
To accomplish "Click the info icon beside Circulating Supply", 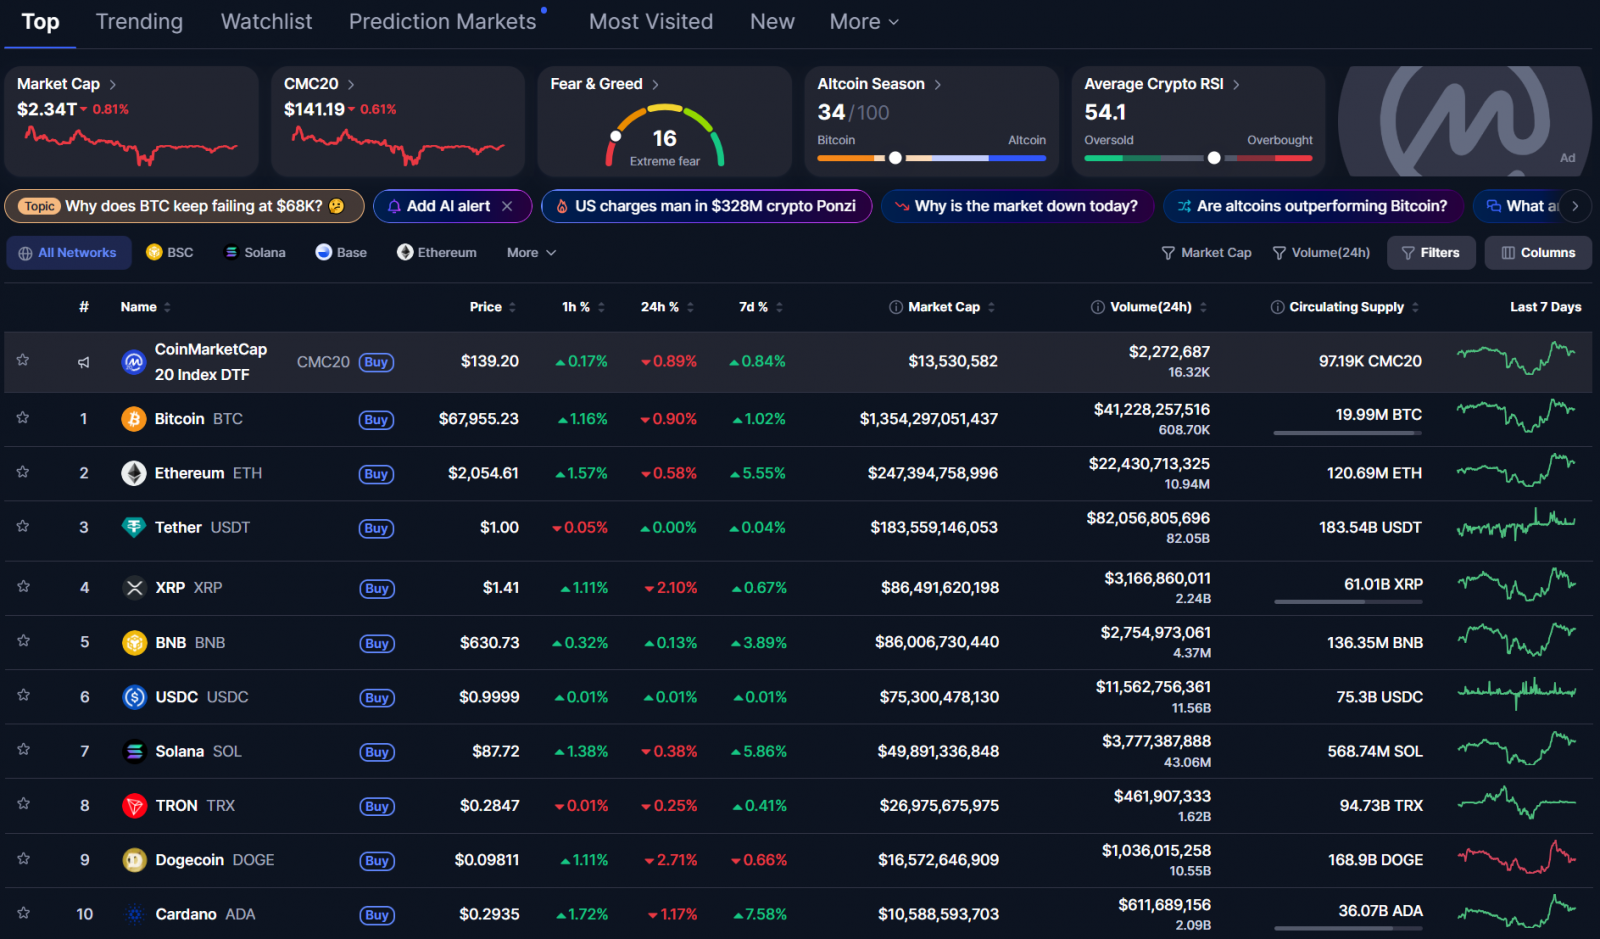I will 1277,307.
